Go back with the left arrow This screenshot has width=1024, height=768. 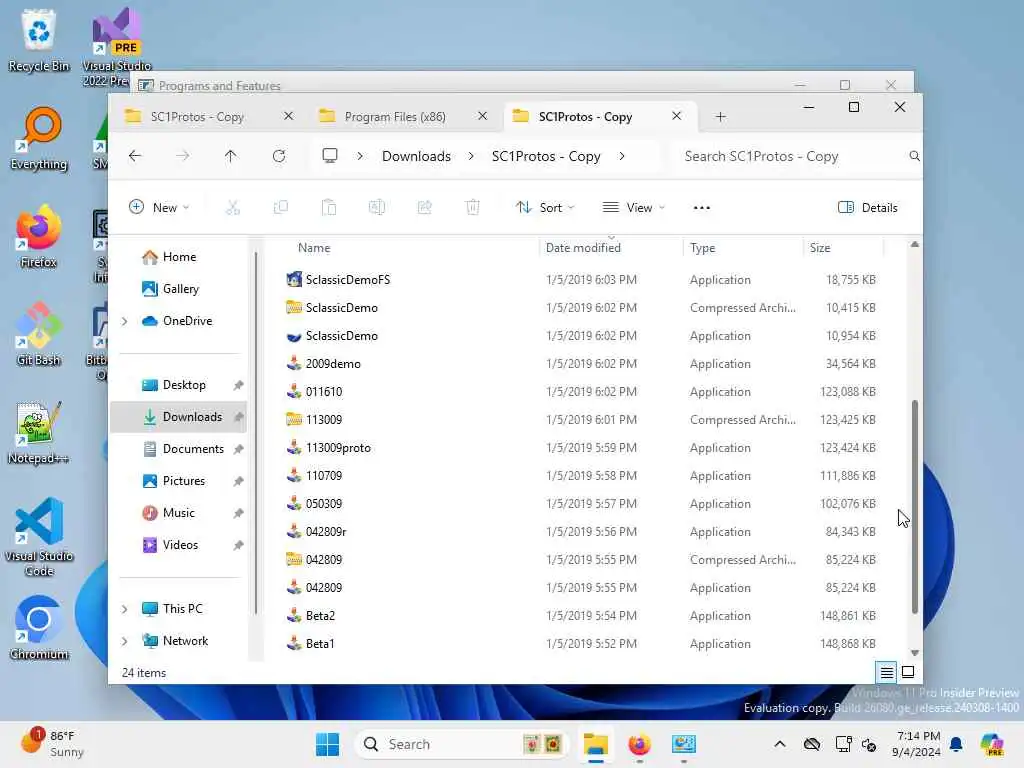pos(135,156)
